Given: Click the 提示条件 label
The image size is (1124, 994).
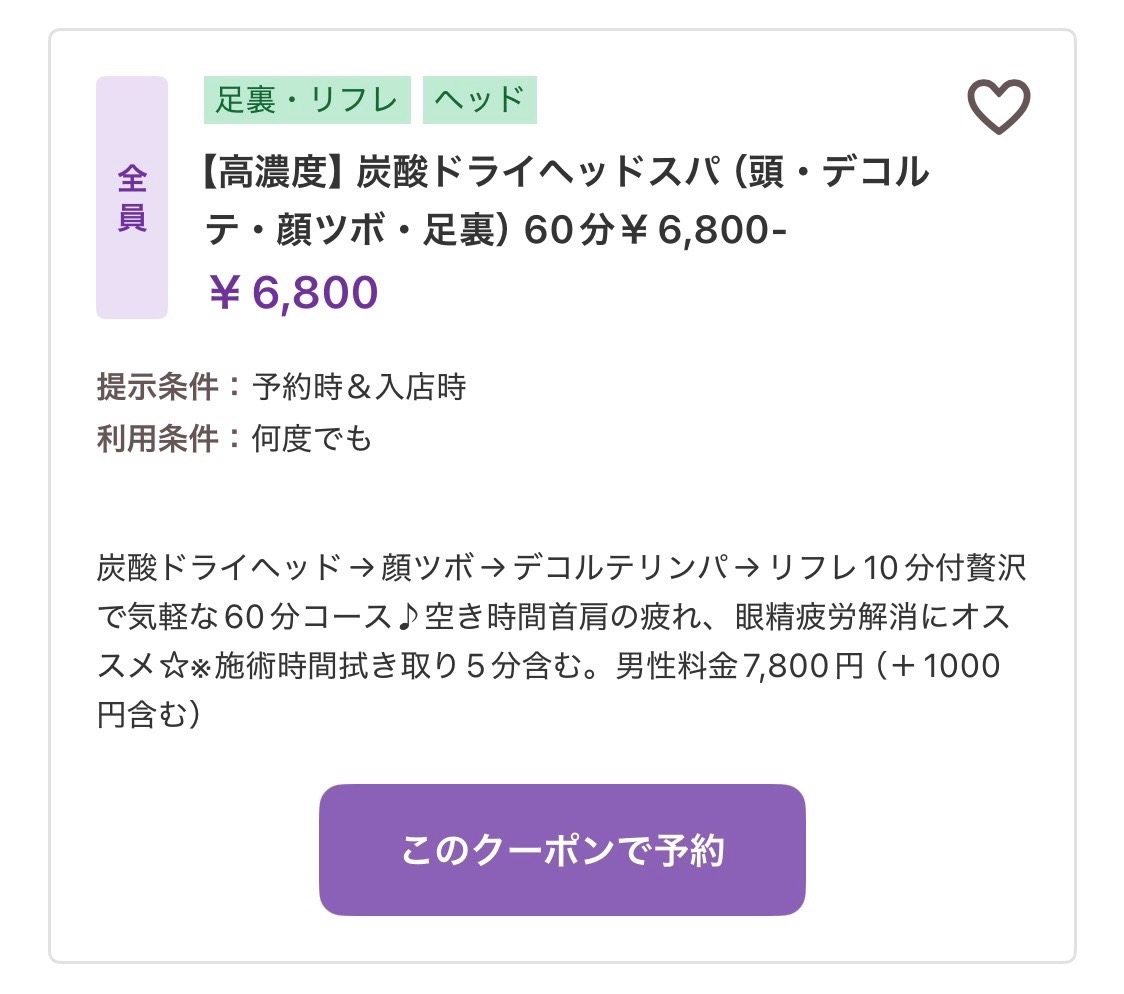Looking at the screenshot, I should coord(157,387).
